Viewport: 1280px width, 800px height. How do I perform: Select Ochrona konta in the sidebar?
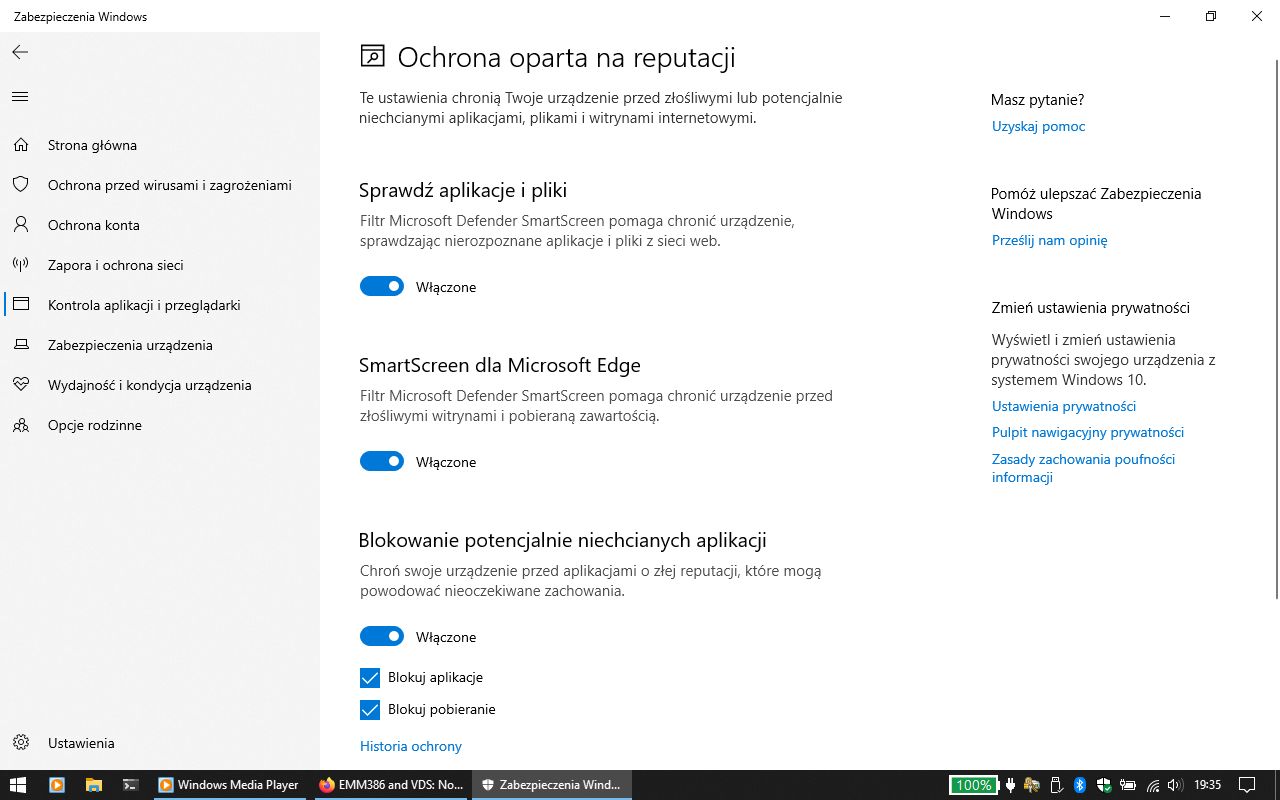point(160,225)
